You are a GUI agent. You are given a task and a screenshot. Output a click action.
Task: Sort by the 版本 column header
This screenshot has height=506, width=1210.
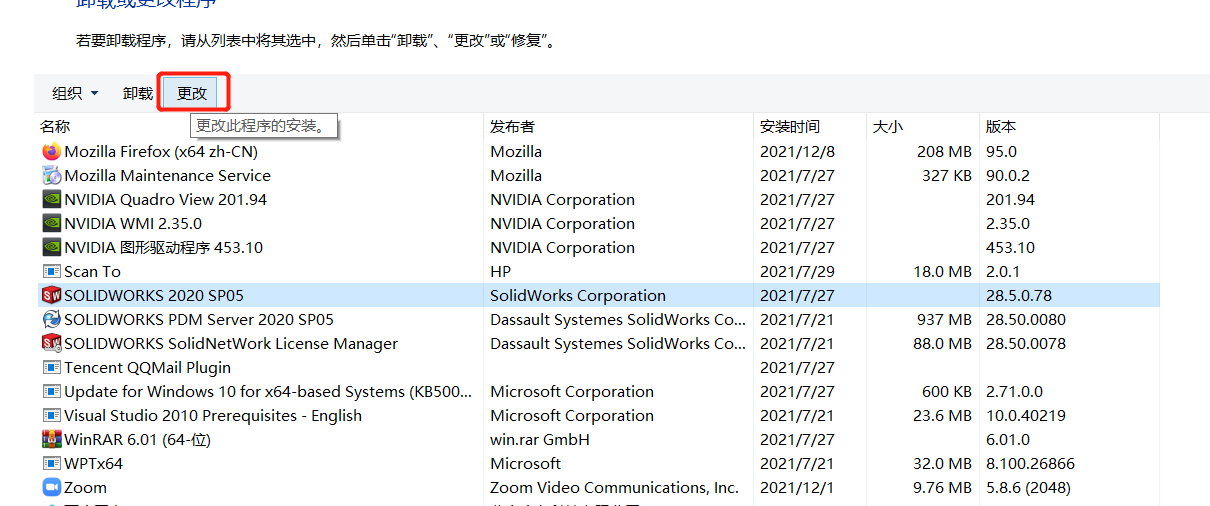1001,127
